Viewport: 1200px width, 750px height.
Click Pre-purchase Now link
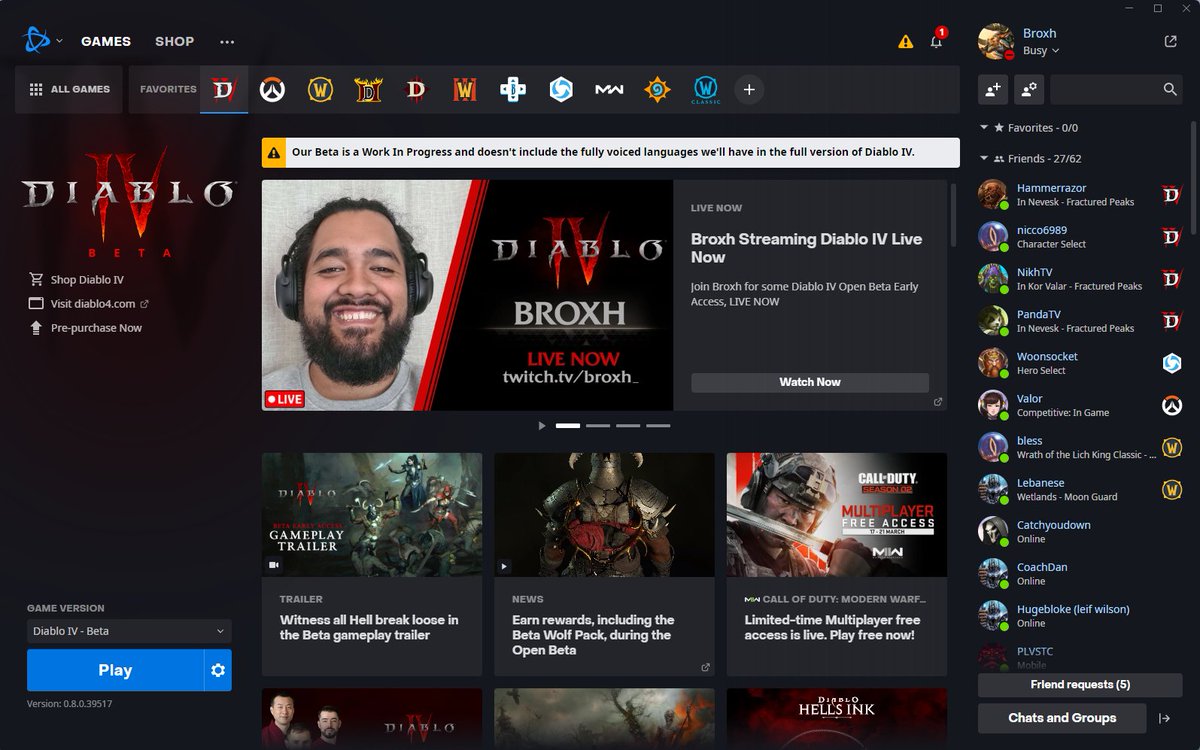tap(87, 328)
